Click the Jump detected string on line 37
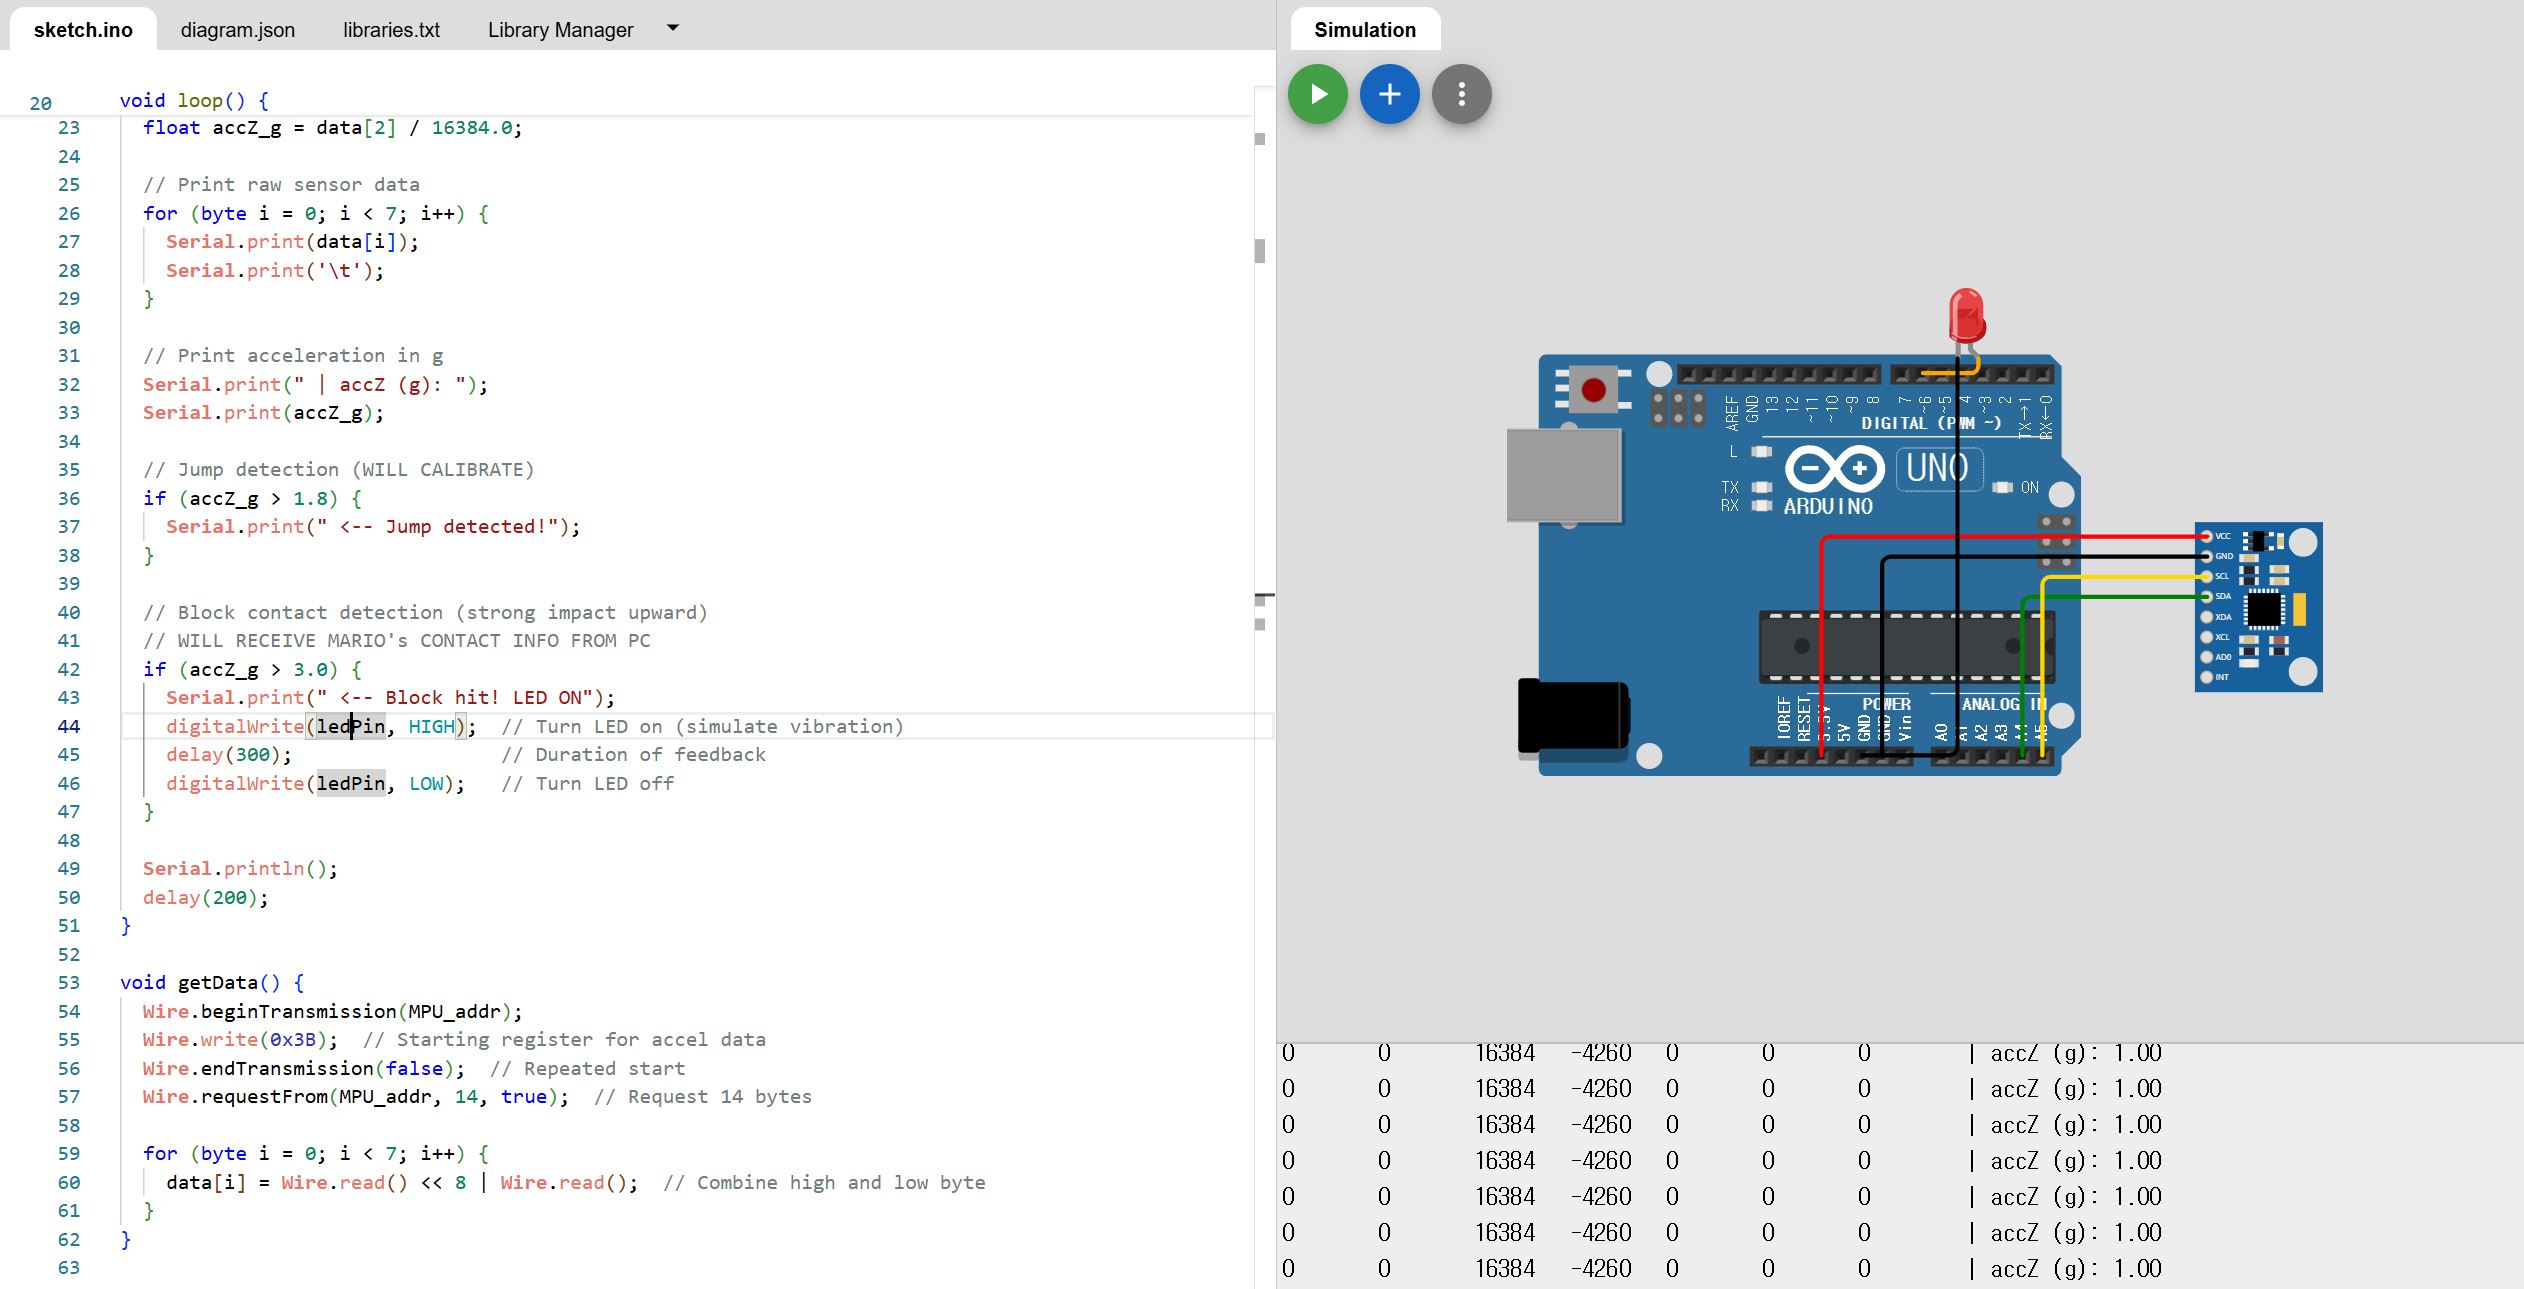This screenshot has width=2524, height=1289. [448, 527]
